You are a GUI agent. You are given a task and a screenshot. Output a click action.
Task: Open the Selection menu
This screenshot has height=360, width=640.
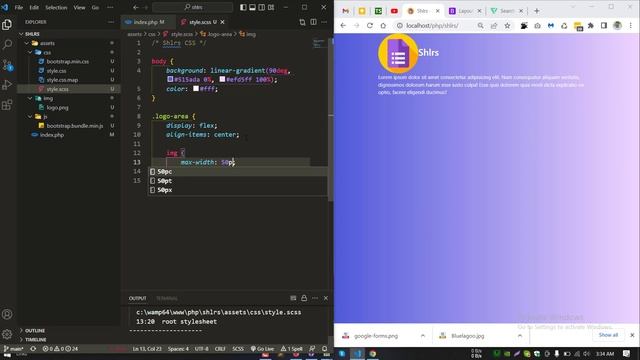(56, 7)
